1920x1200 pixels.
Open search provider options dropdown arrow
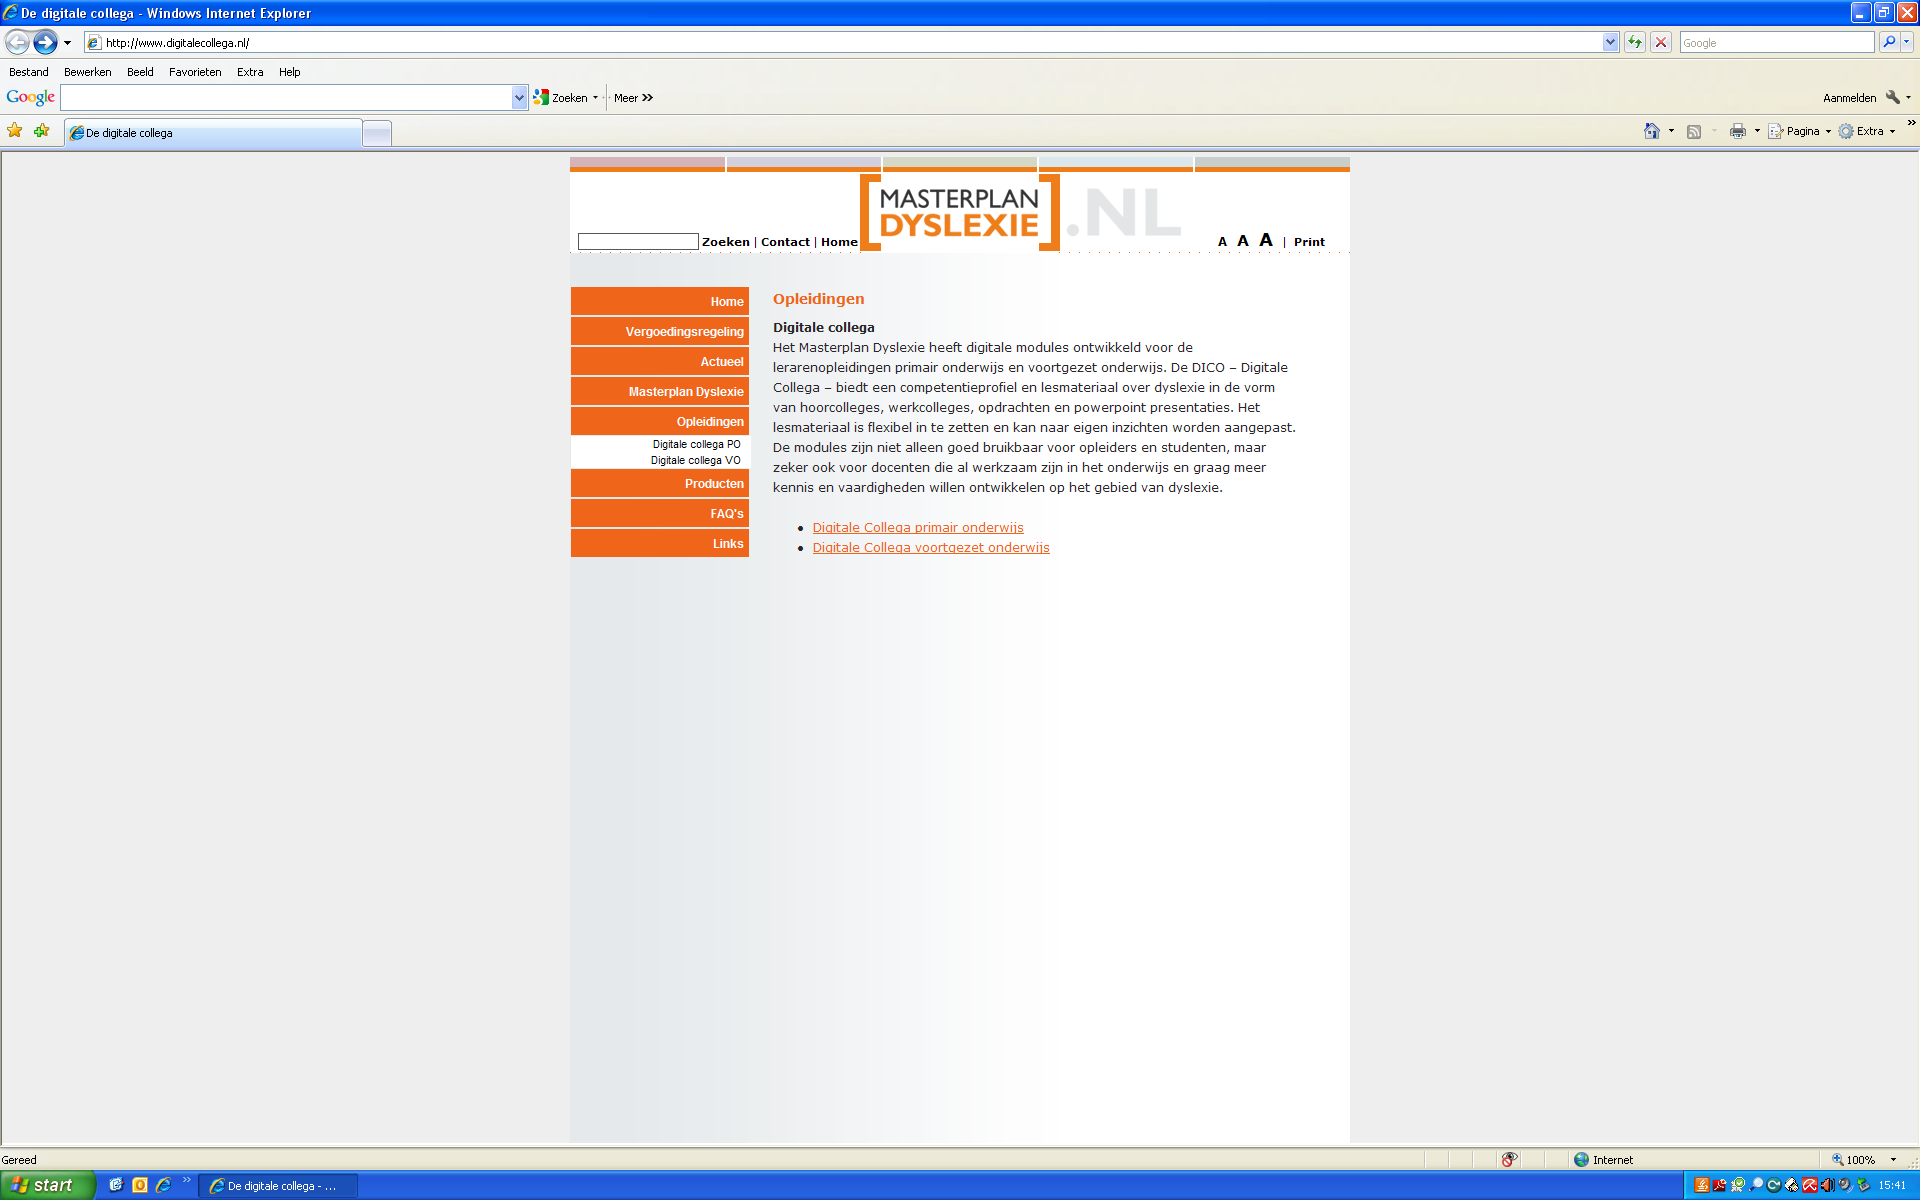click(x=1907, y=42)
